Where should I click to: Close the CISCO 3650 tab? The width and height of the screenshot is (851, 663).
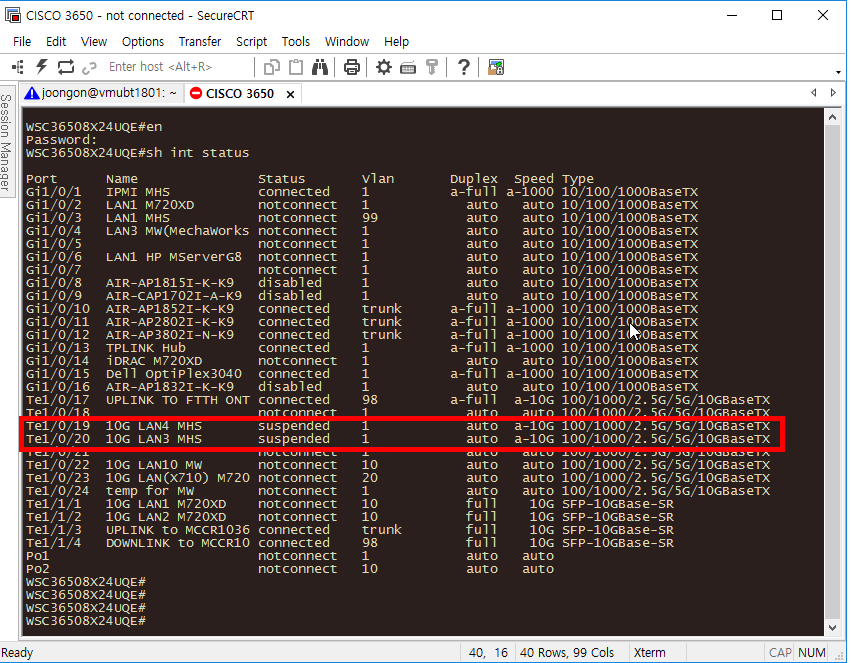click(290, 94)
